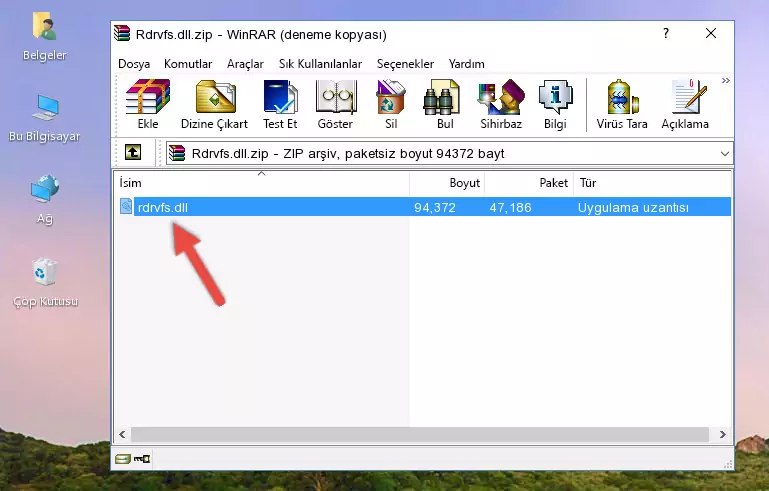Click the 94,372 size value

pos(435,207)
